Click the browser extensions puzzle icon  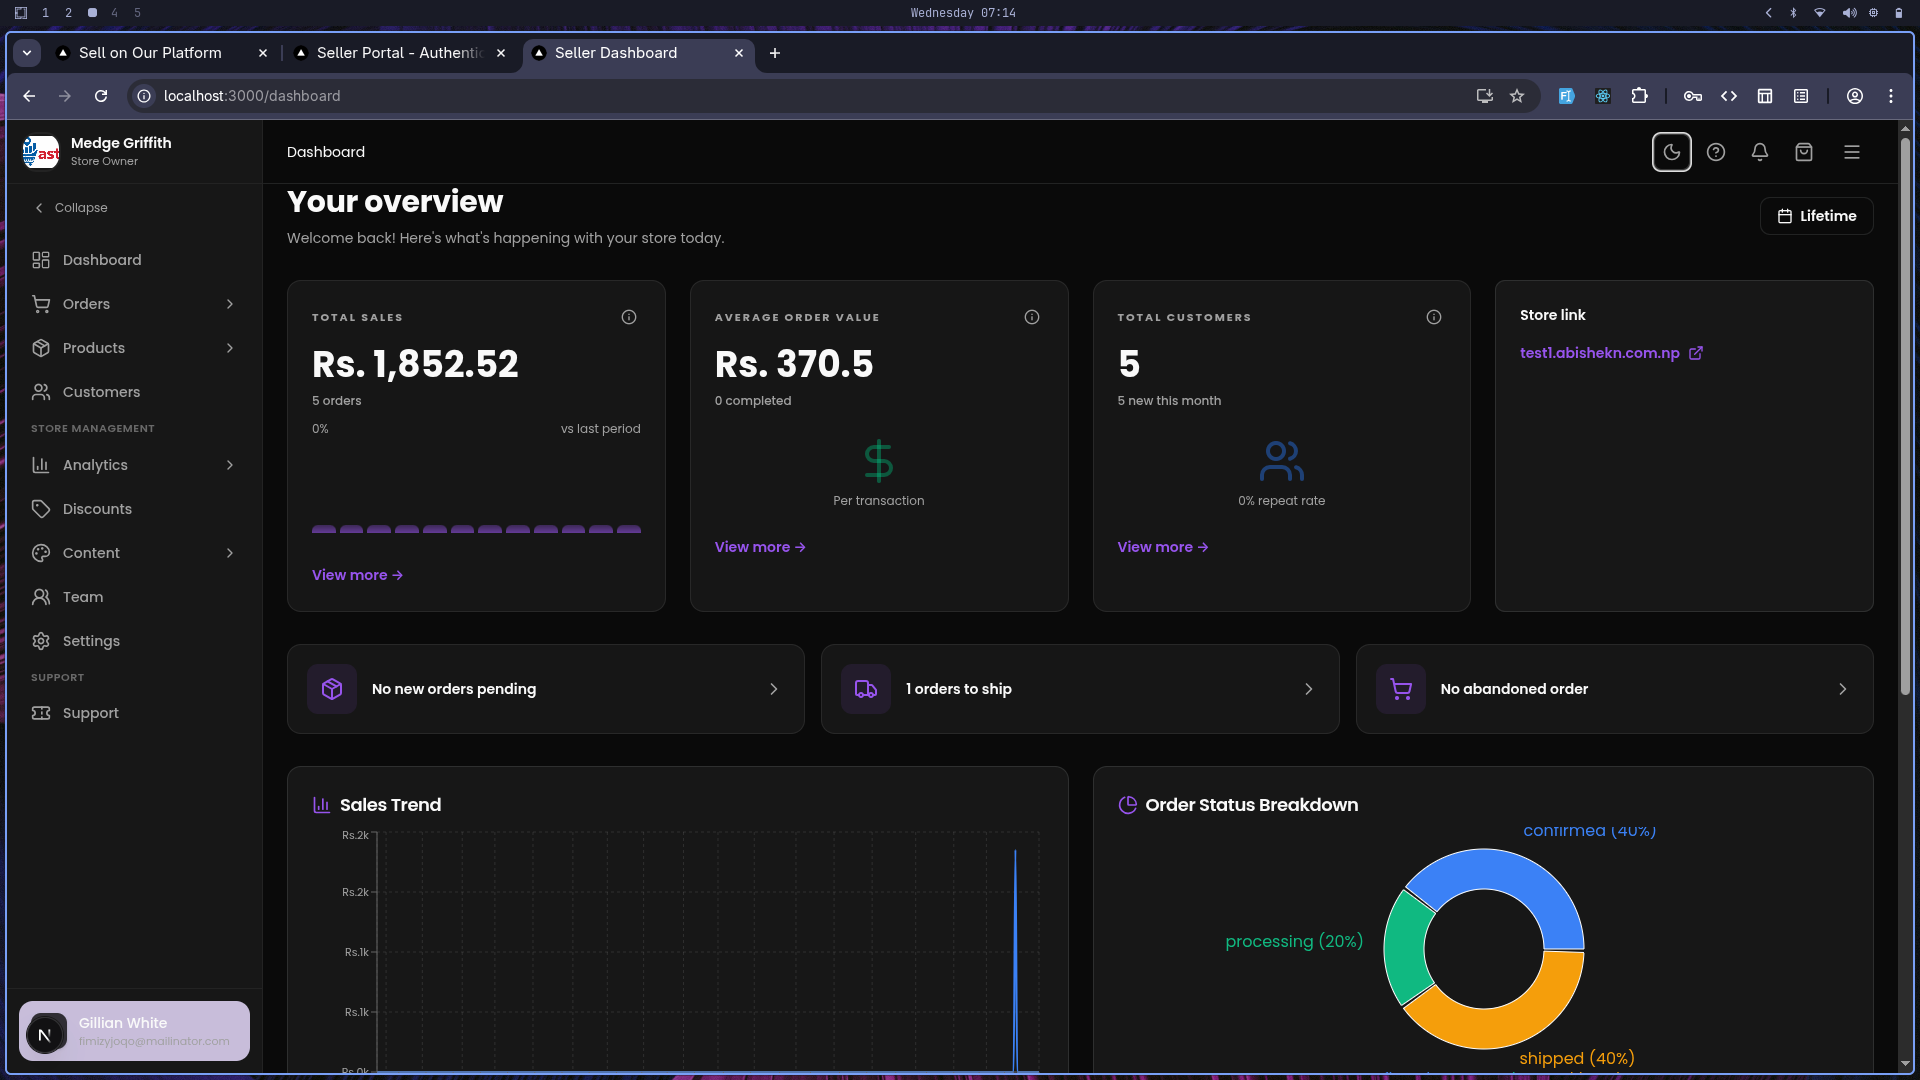click(1640, 96)
